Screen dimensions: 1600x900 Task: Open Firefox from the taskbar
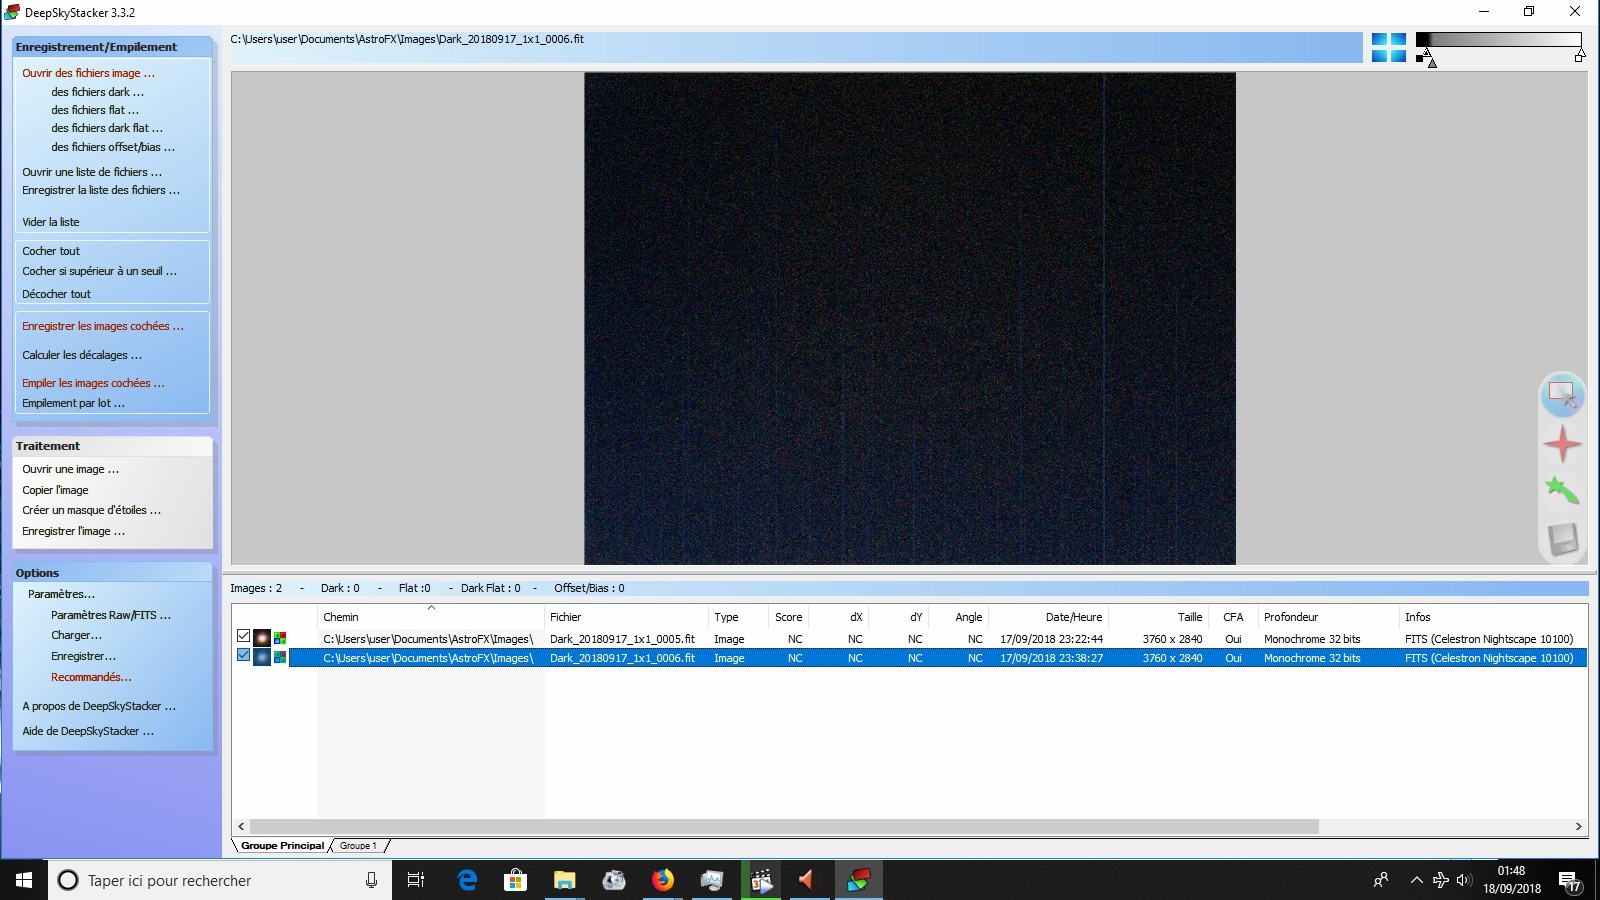pyautogui.click(x=662, y=880)
